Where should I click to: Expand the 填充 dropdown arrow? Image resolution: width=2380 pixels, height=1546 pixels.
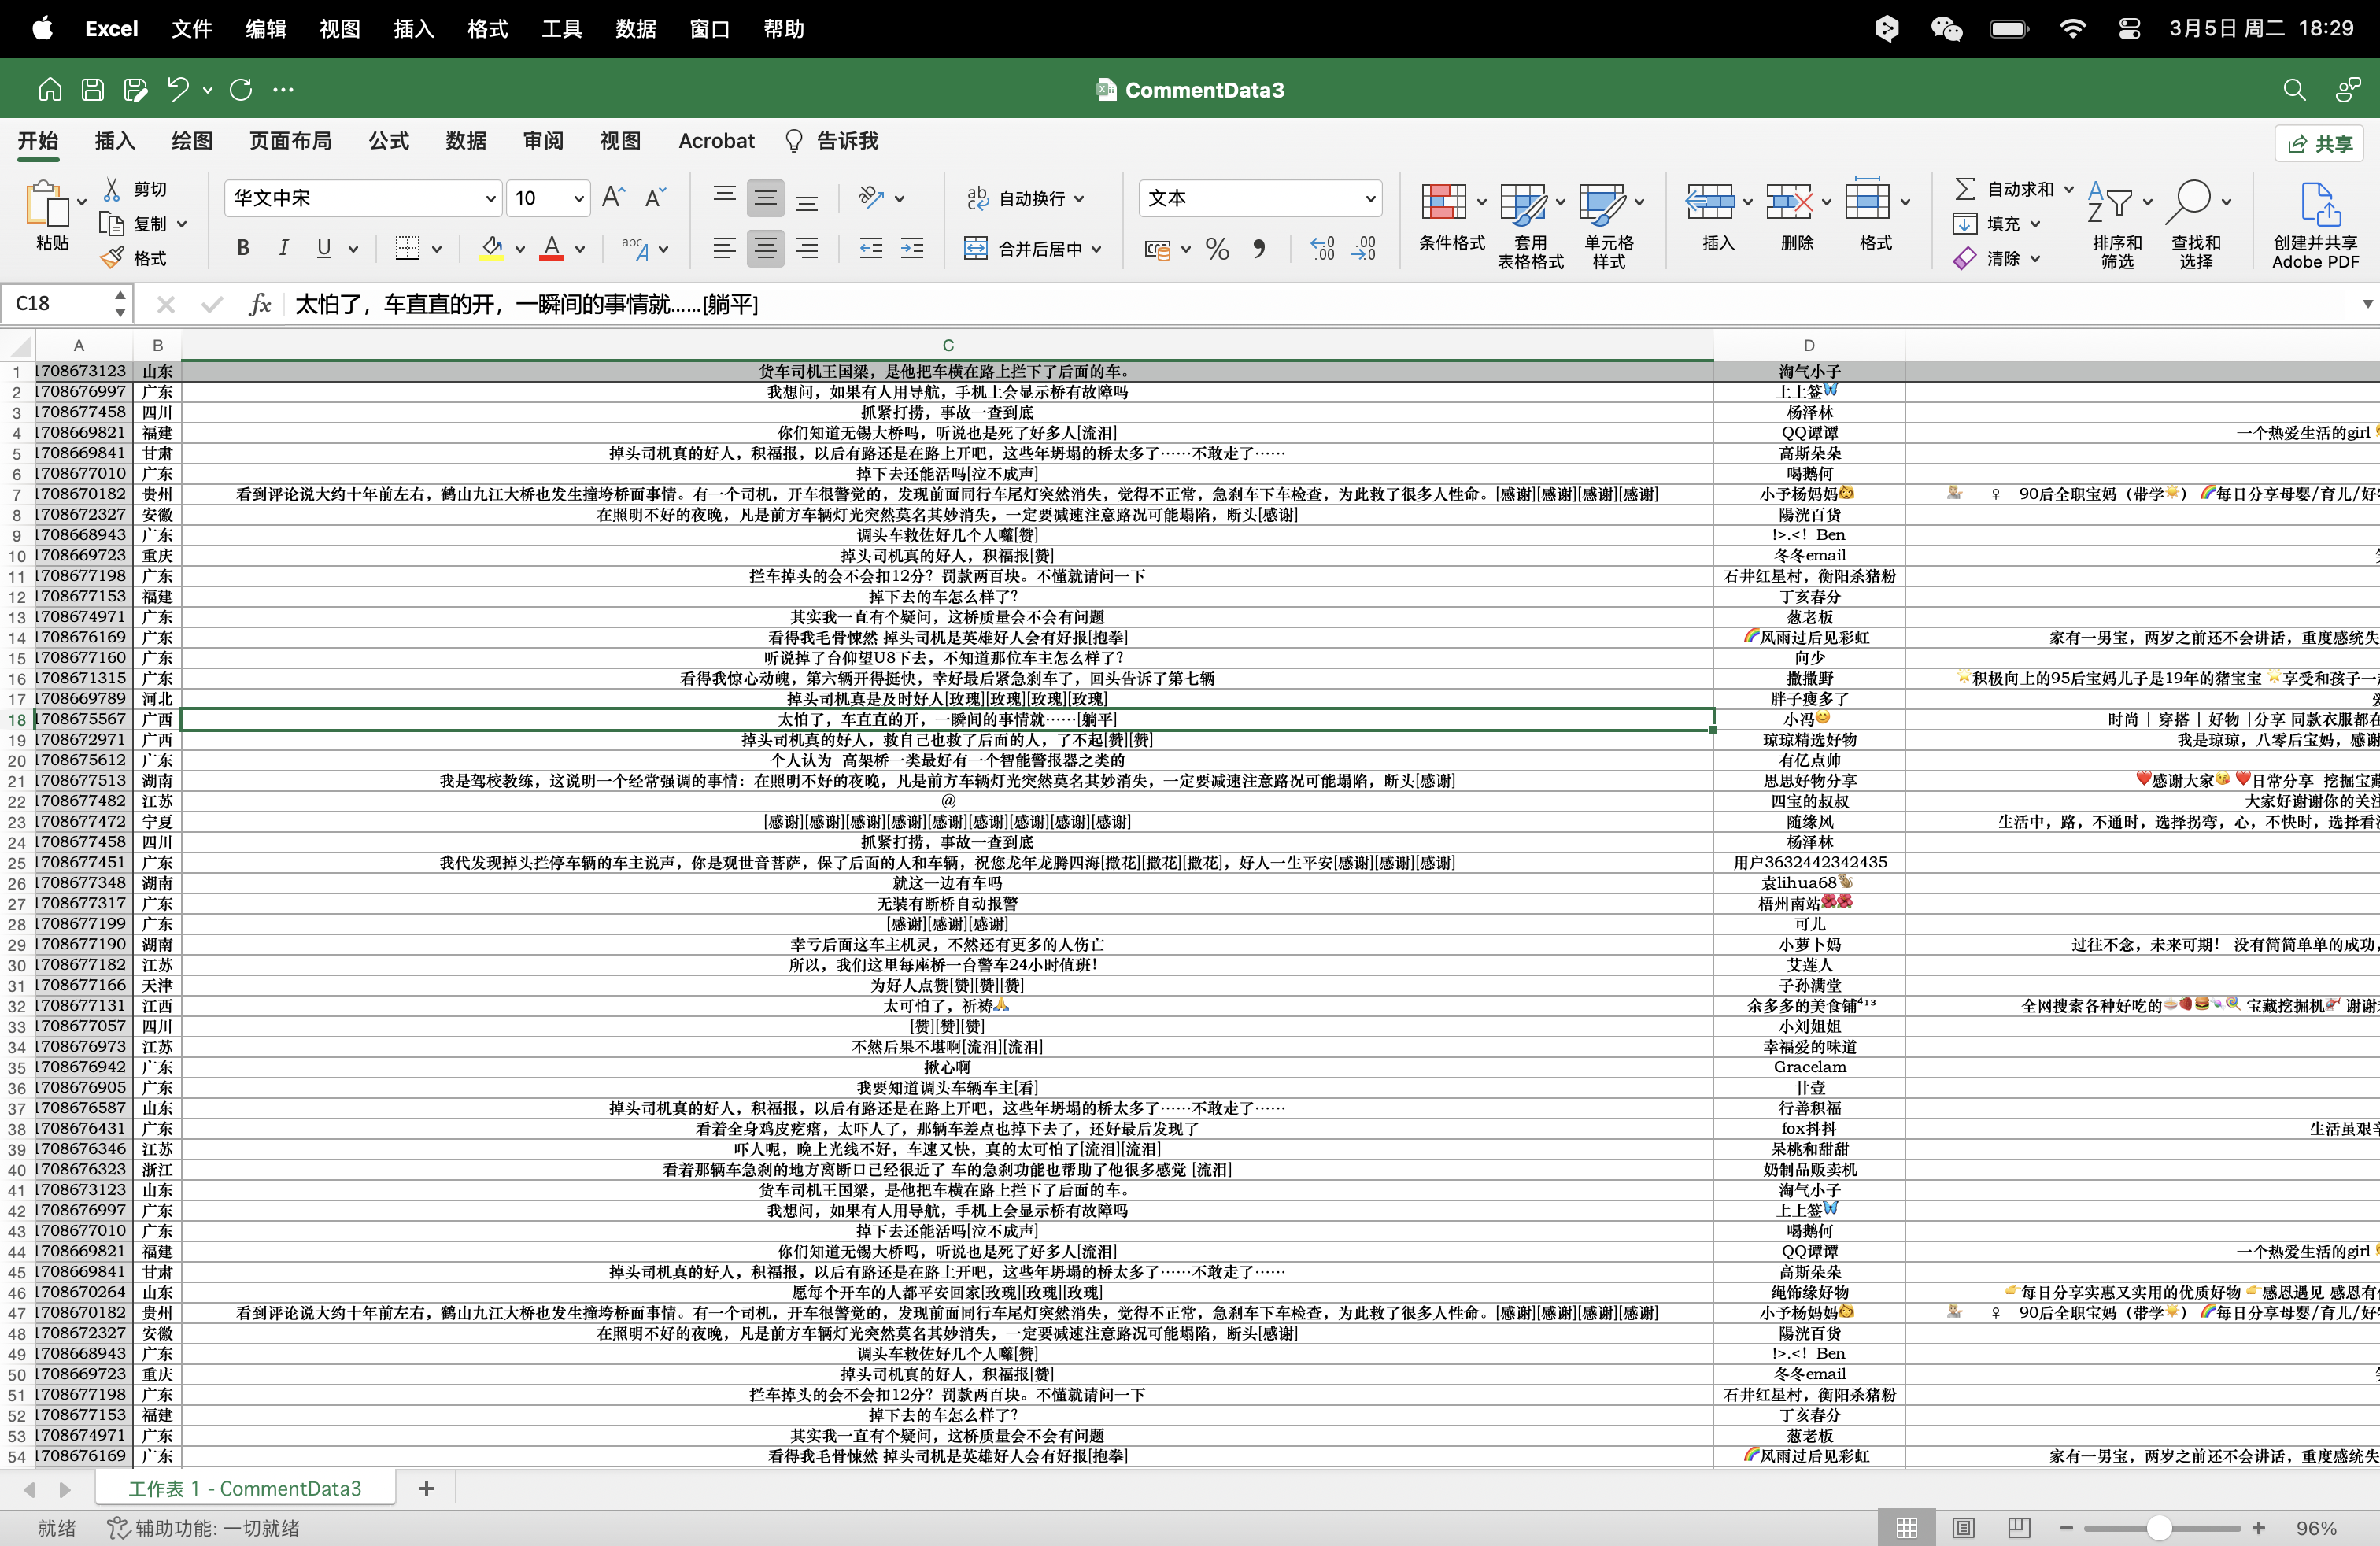click(2035, 224)
